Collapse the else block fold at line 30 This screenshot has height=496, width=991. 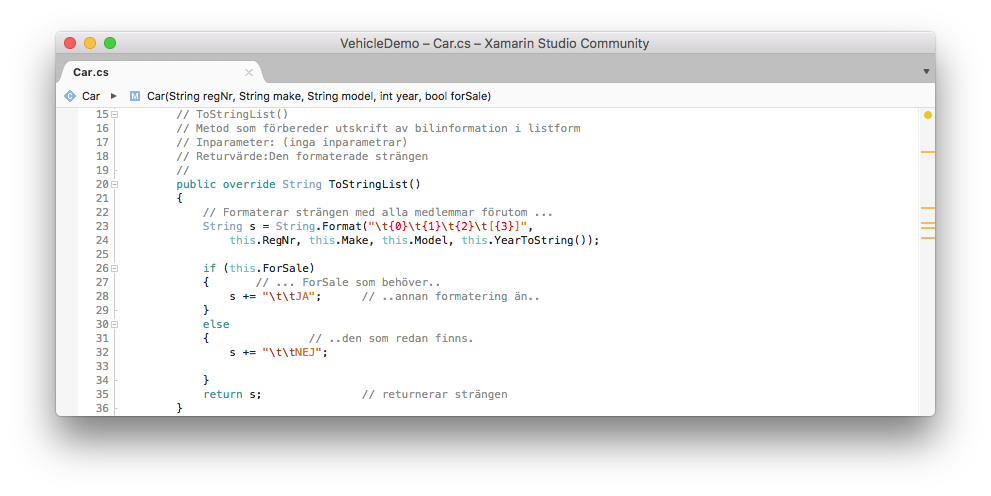(x=114, y=324)
